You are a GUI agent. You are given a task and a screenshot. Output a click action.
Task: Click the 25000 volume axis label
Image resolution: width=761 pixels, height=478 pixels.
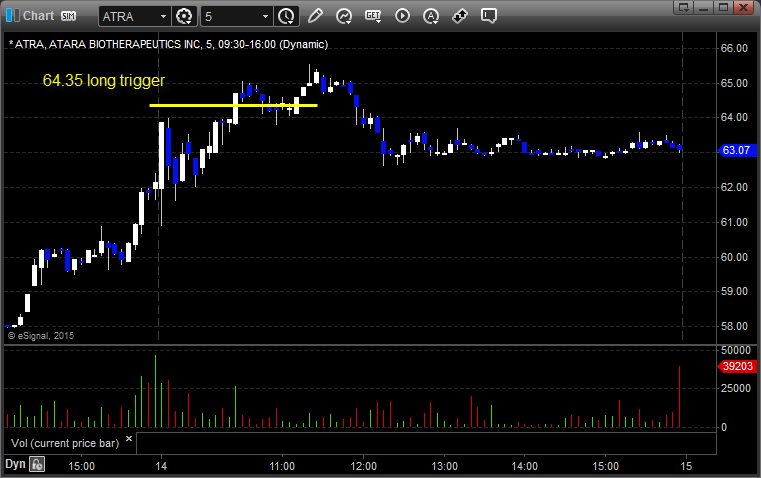tap(736, 388)
